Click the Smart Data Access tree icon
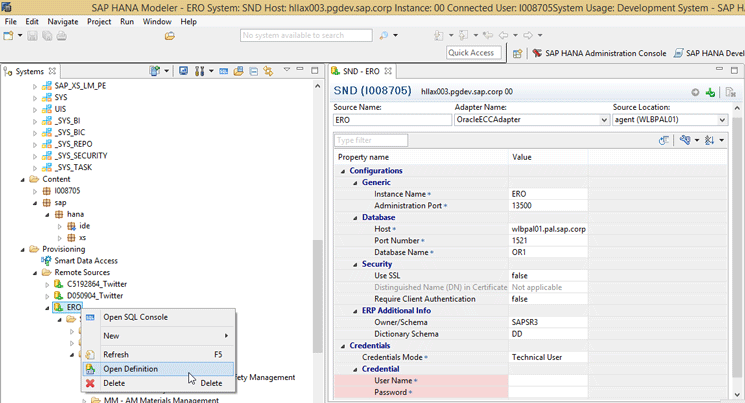The image size is (745, 403). click(46, 260)
